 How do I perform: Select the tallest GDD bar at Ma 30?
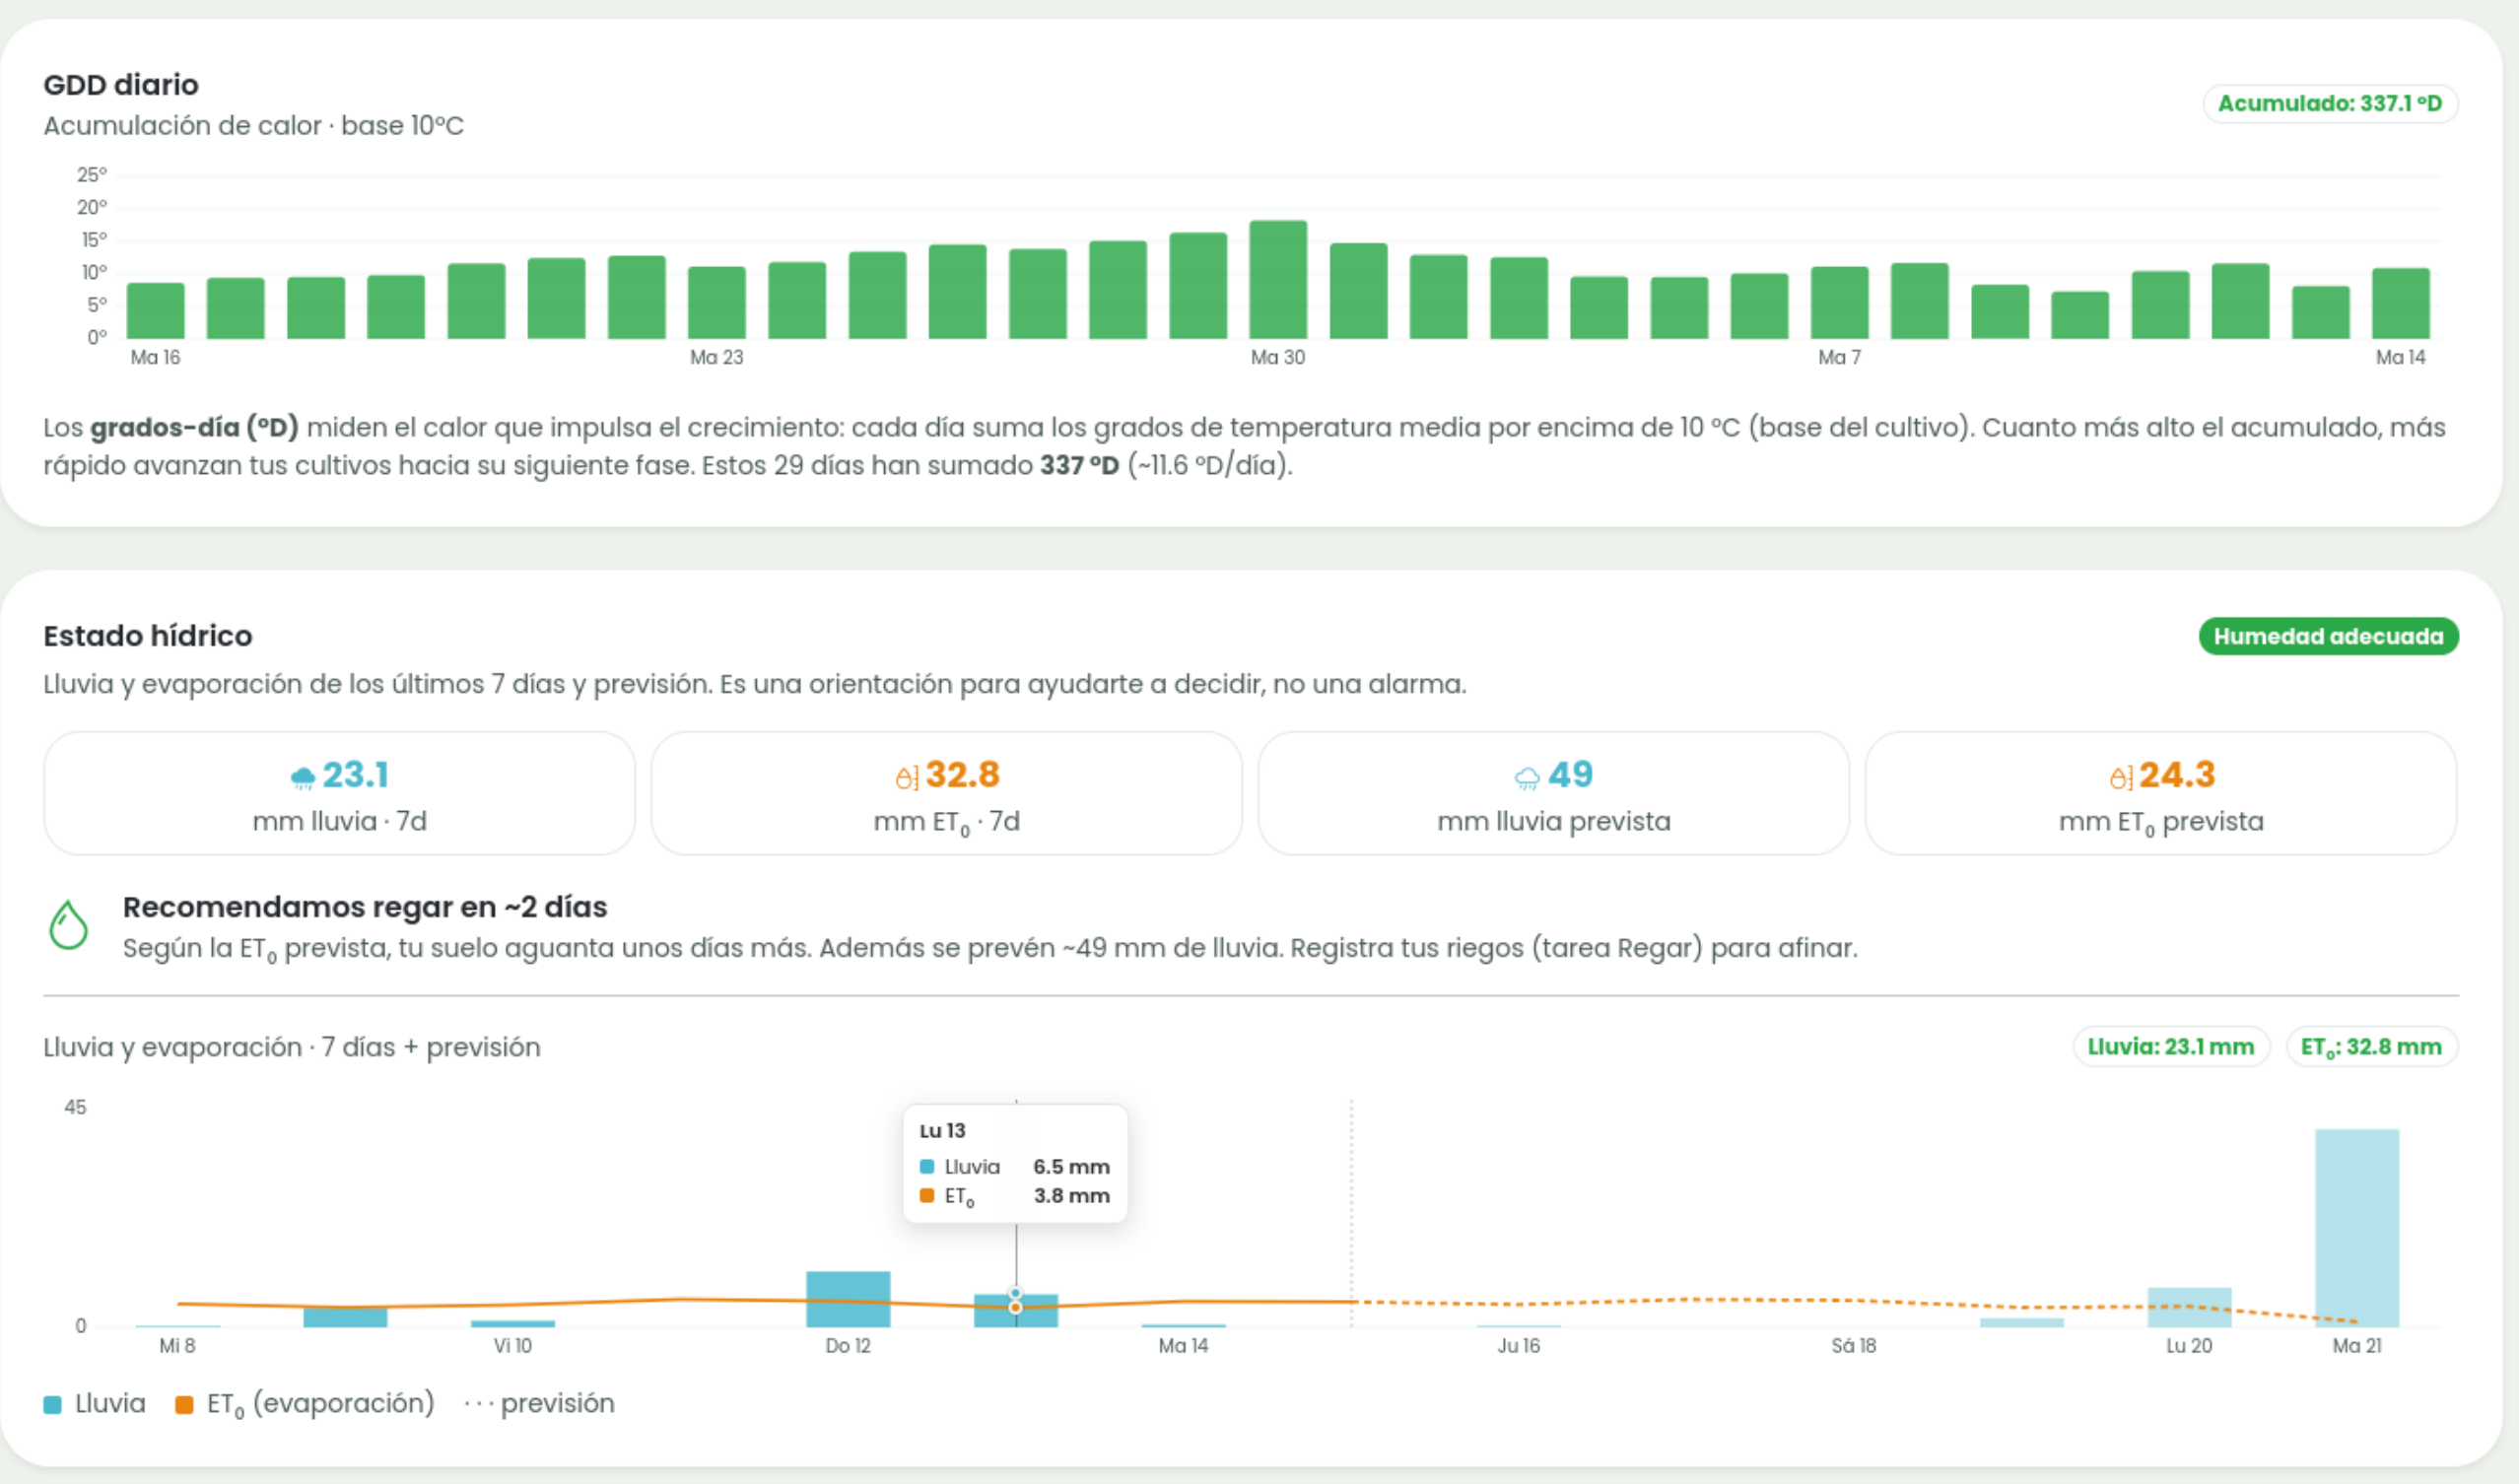click(1278, 280)
